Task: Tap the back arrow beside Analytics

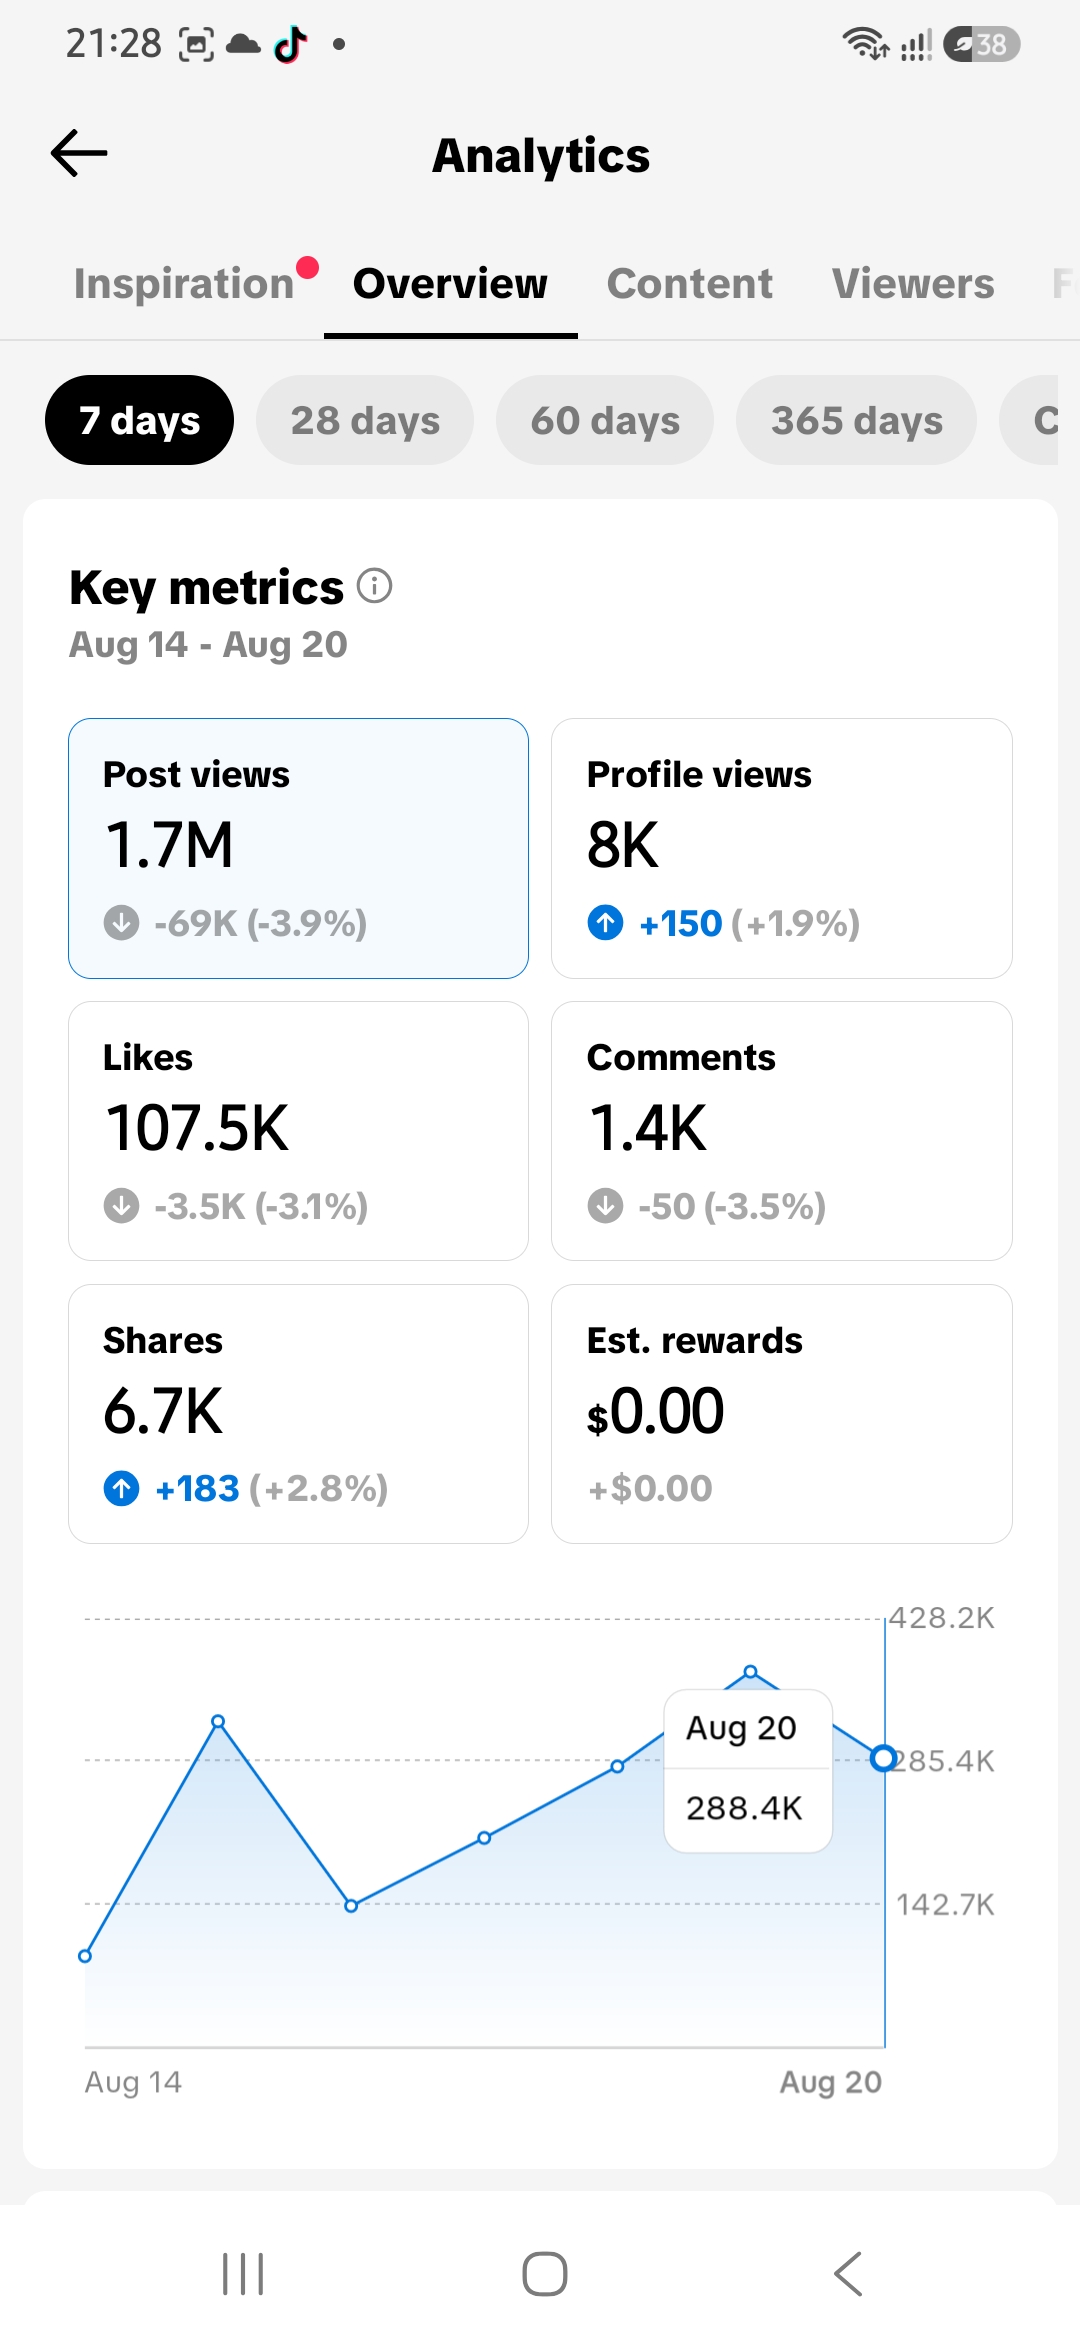Action: click(x=79, y=153)
